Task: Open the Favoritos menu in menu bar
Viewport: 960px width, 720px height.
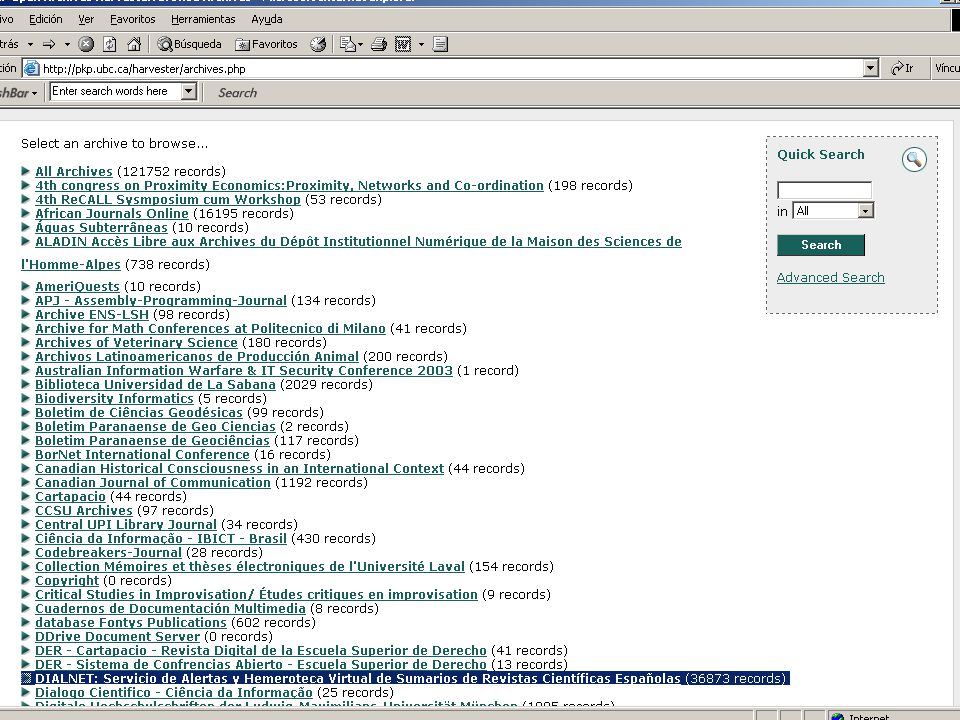Action: tap(133, 19)
